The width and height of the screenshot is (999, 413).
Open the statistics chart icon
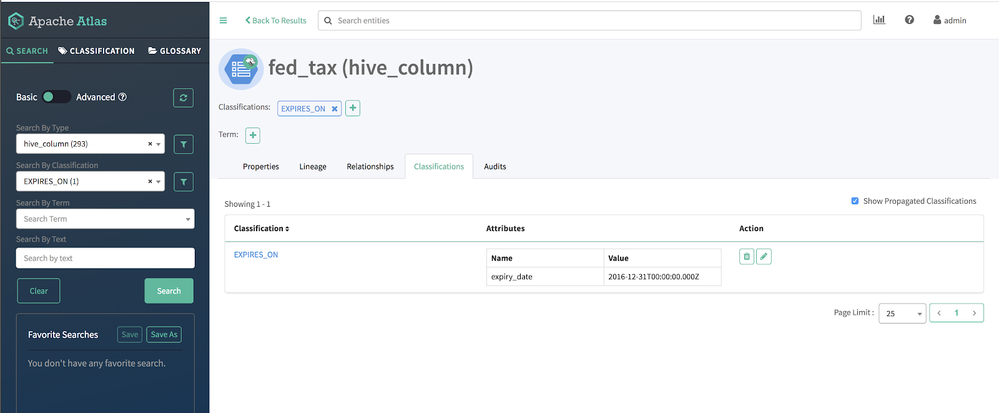click(879, 20)
